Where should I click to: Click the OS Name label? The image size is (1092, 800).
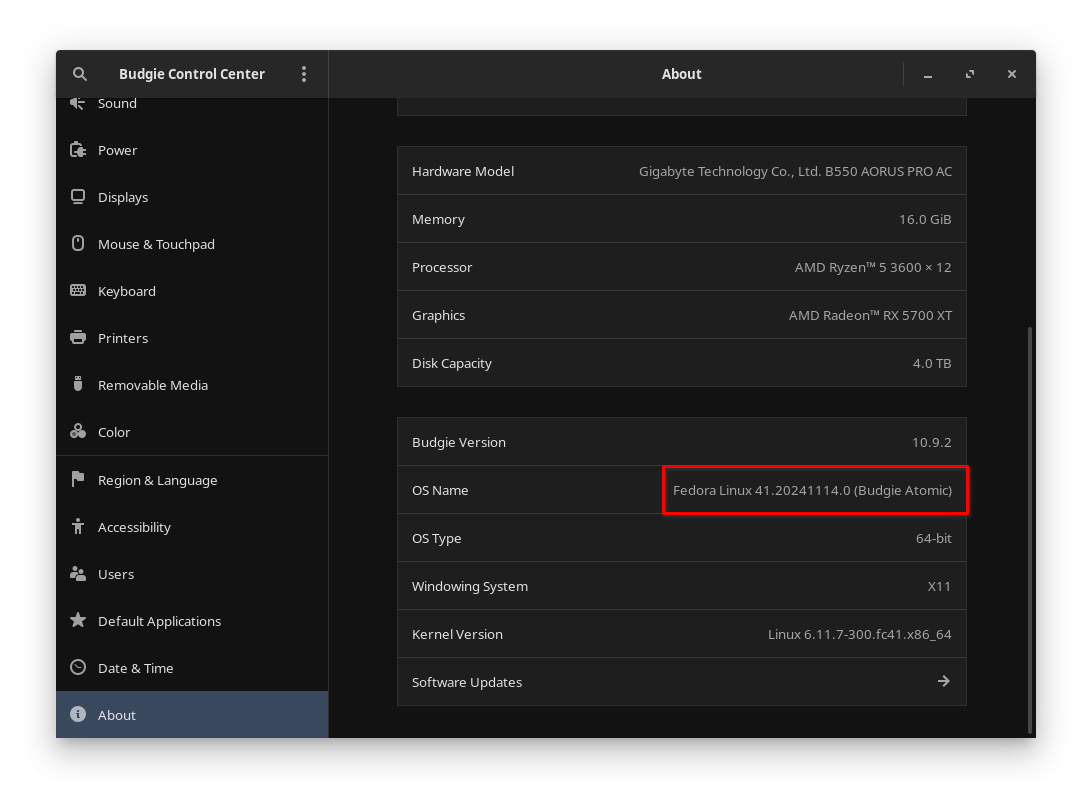[x=440, y=490]
